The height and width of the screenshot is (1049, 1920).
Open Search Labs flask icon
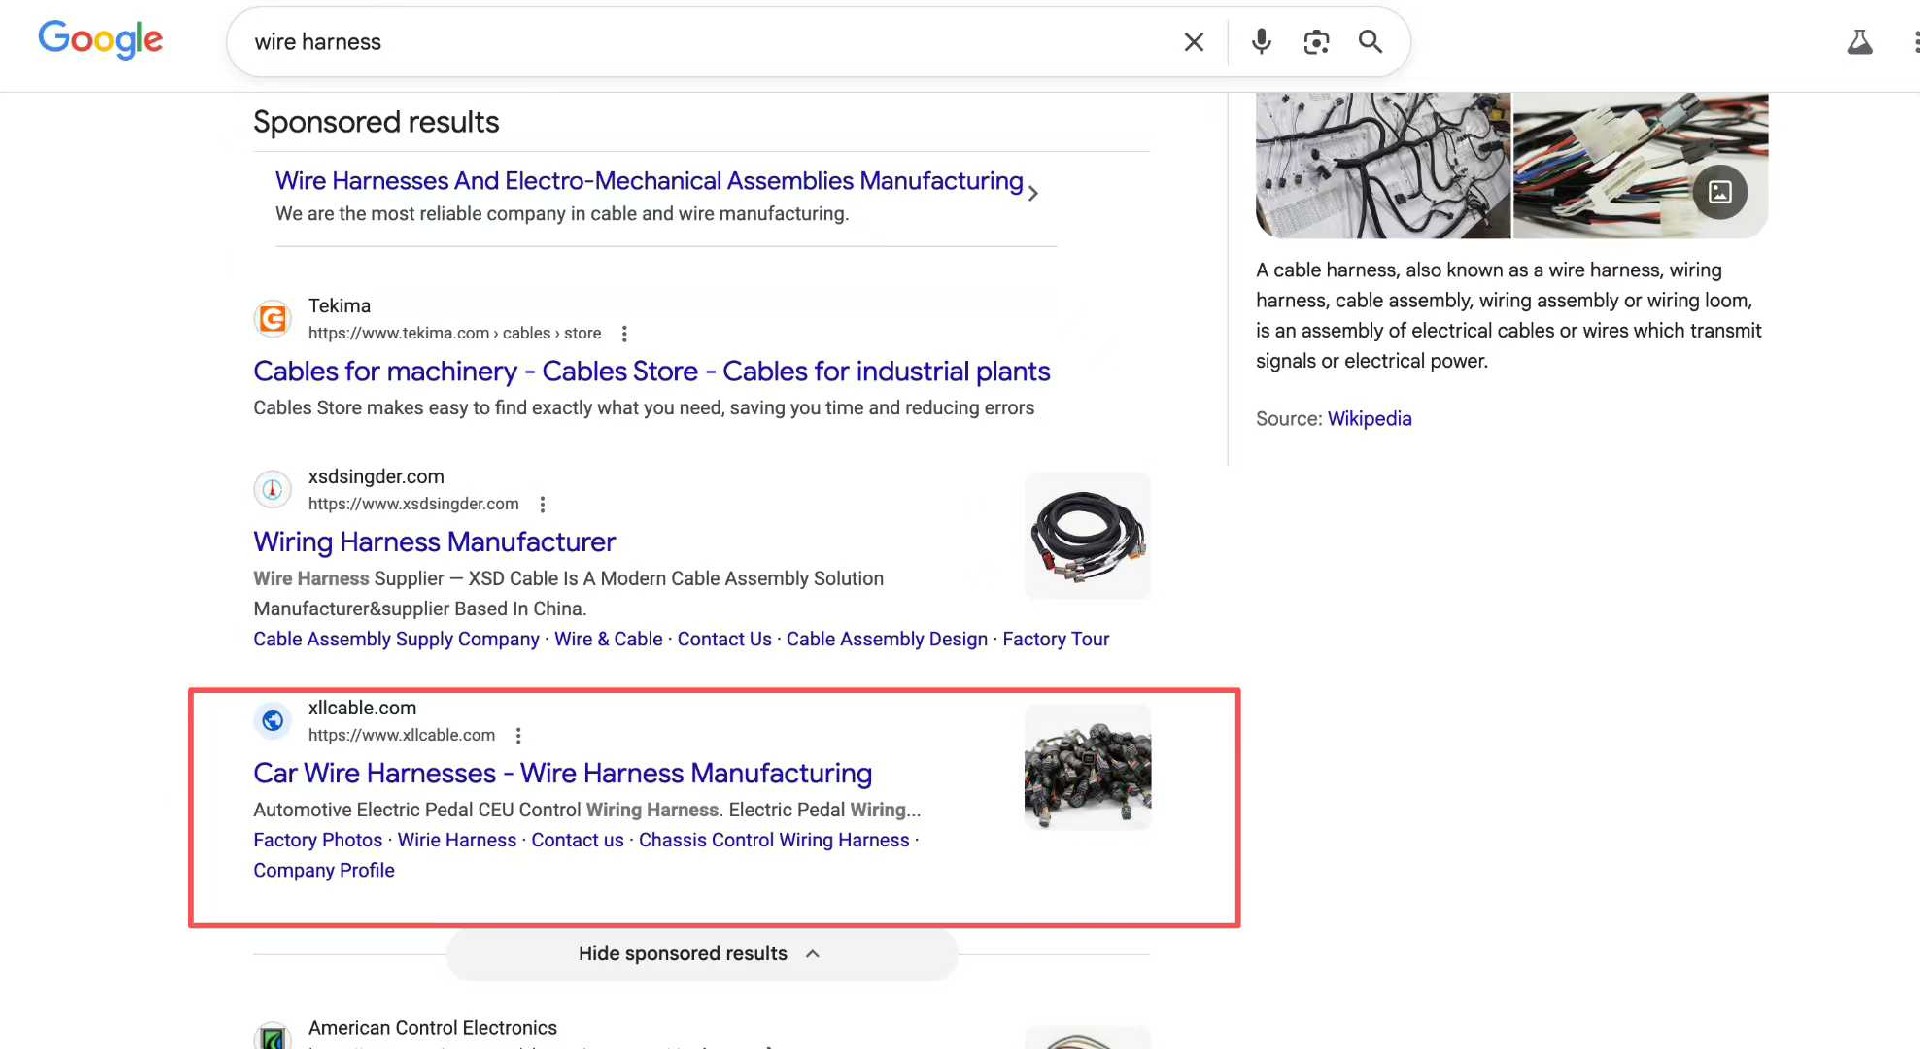(1860, 42)
